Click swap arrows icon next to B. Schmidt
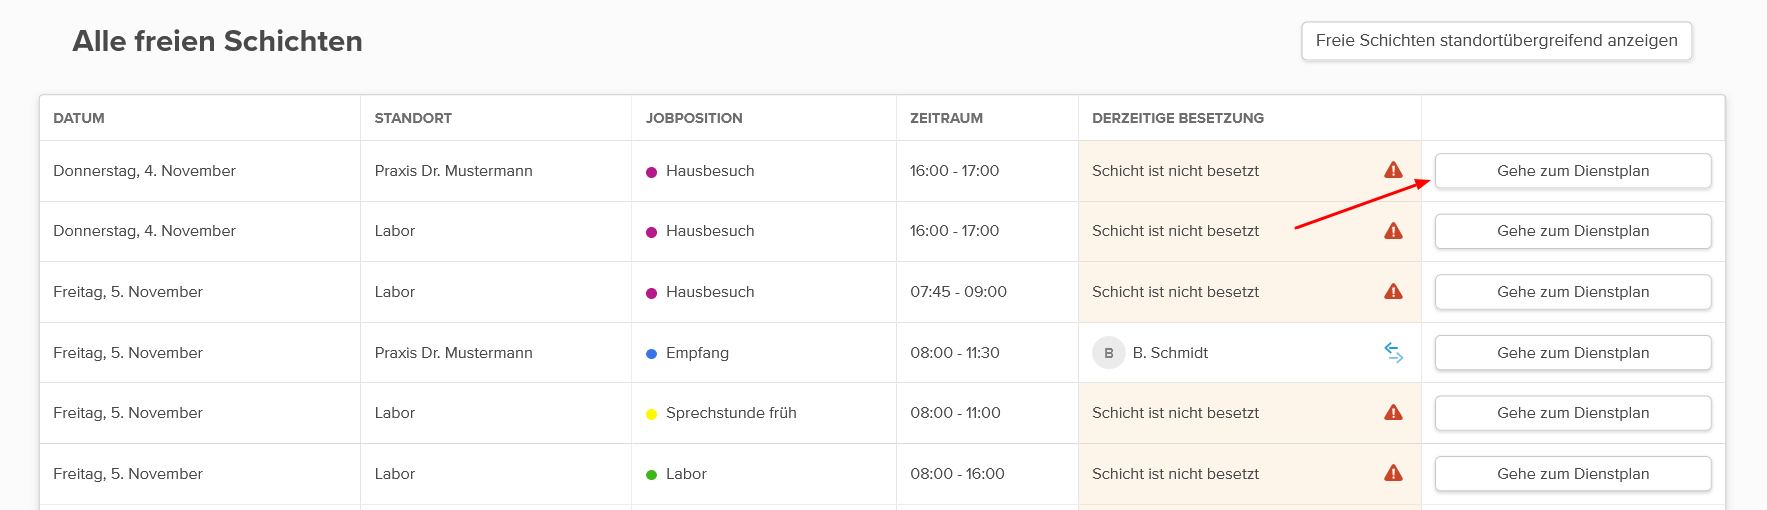This screenshot has width=1767, height=510. [x=1393, y=352]
